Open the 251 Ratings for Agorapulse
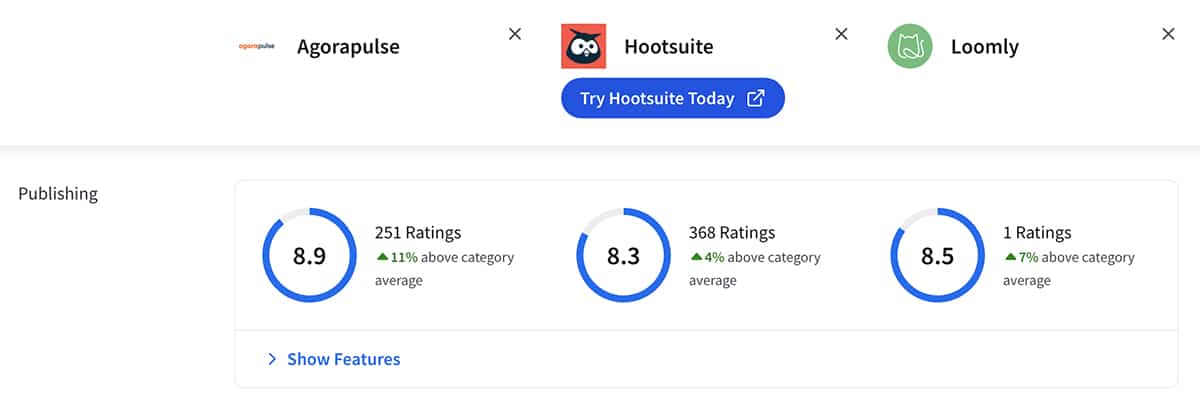 [418, 233]
